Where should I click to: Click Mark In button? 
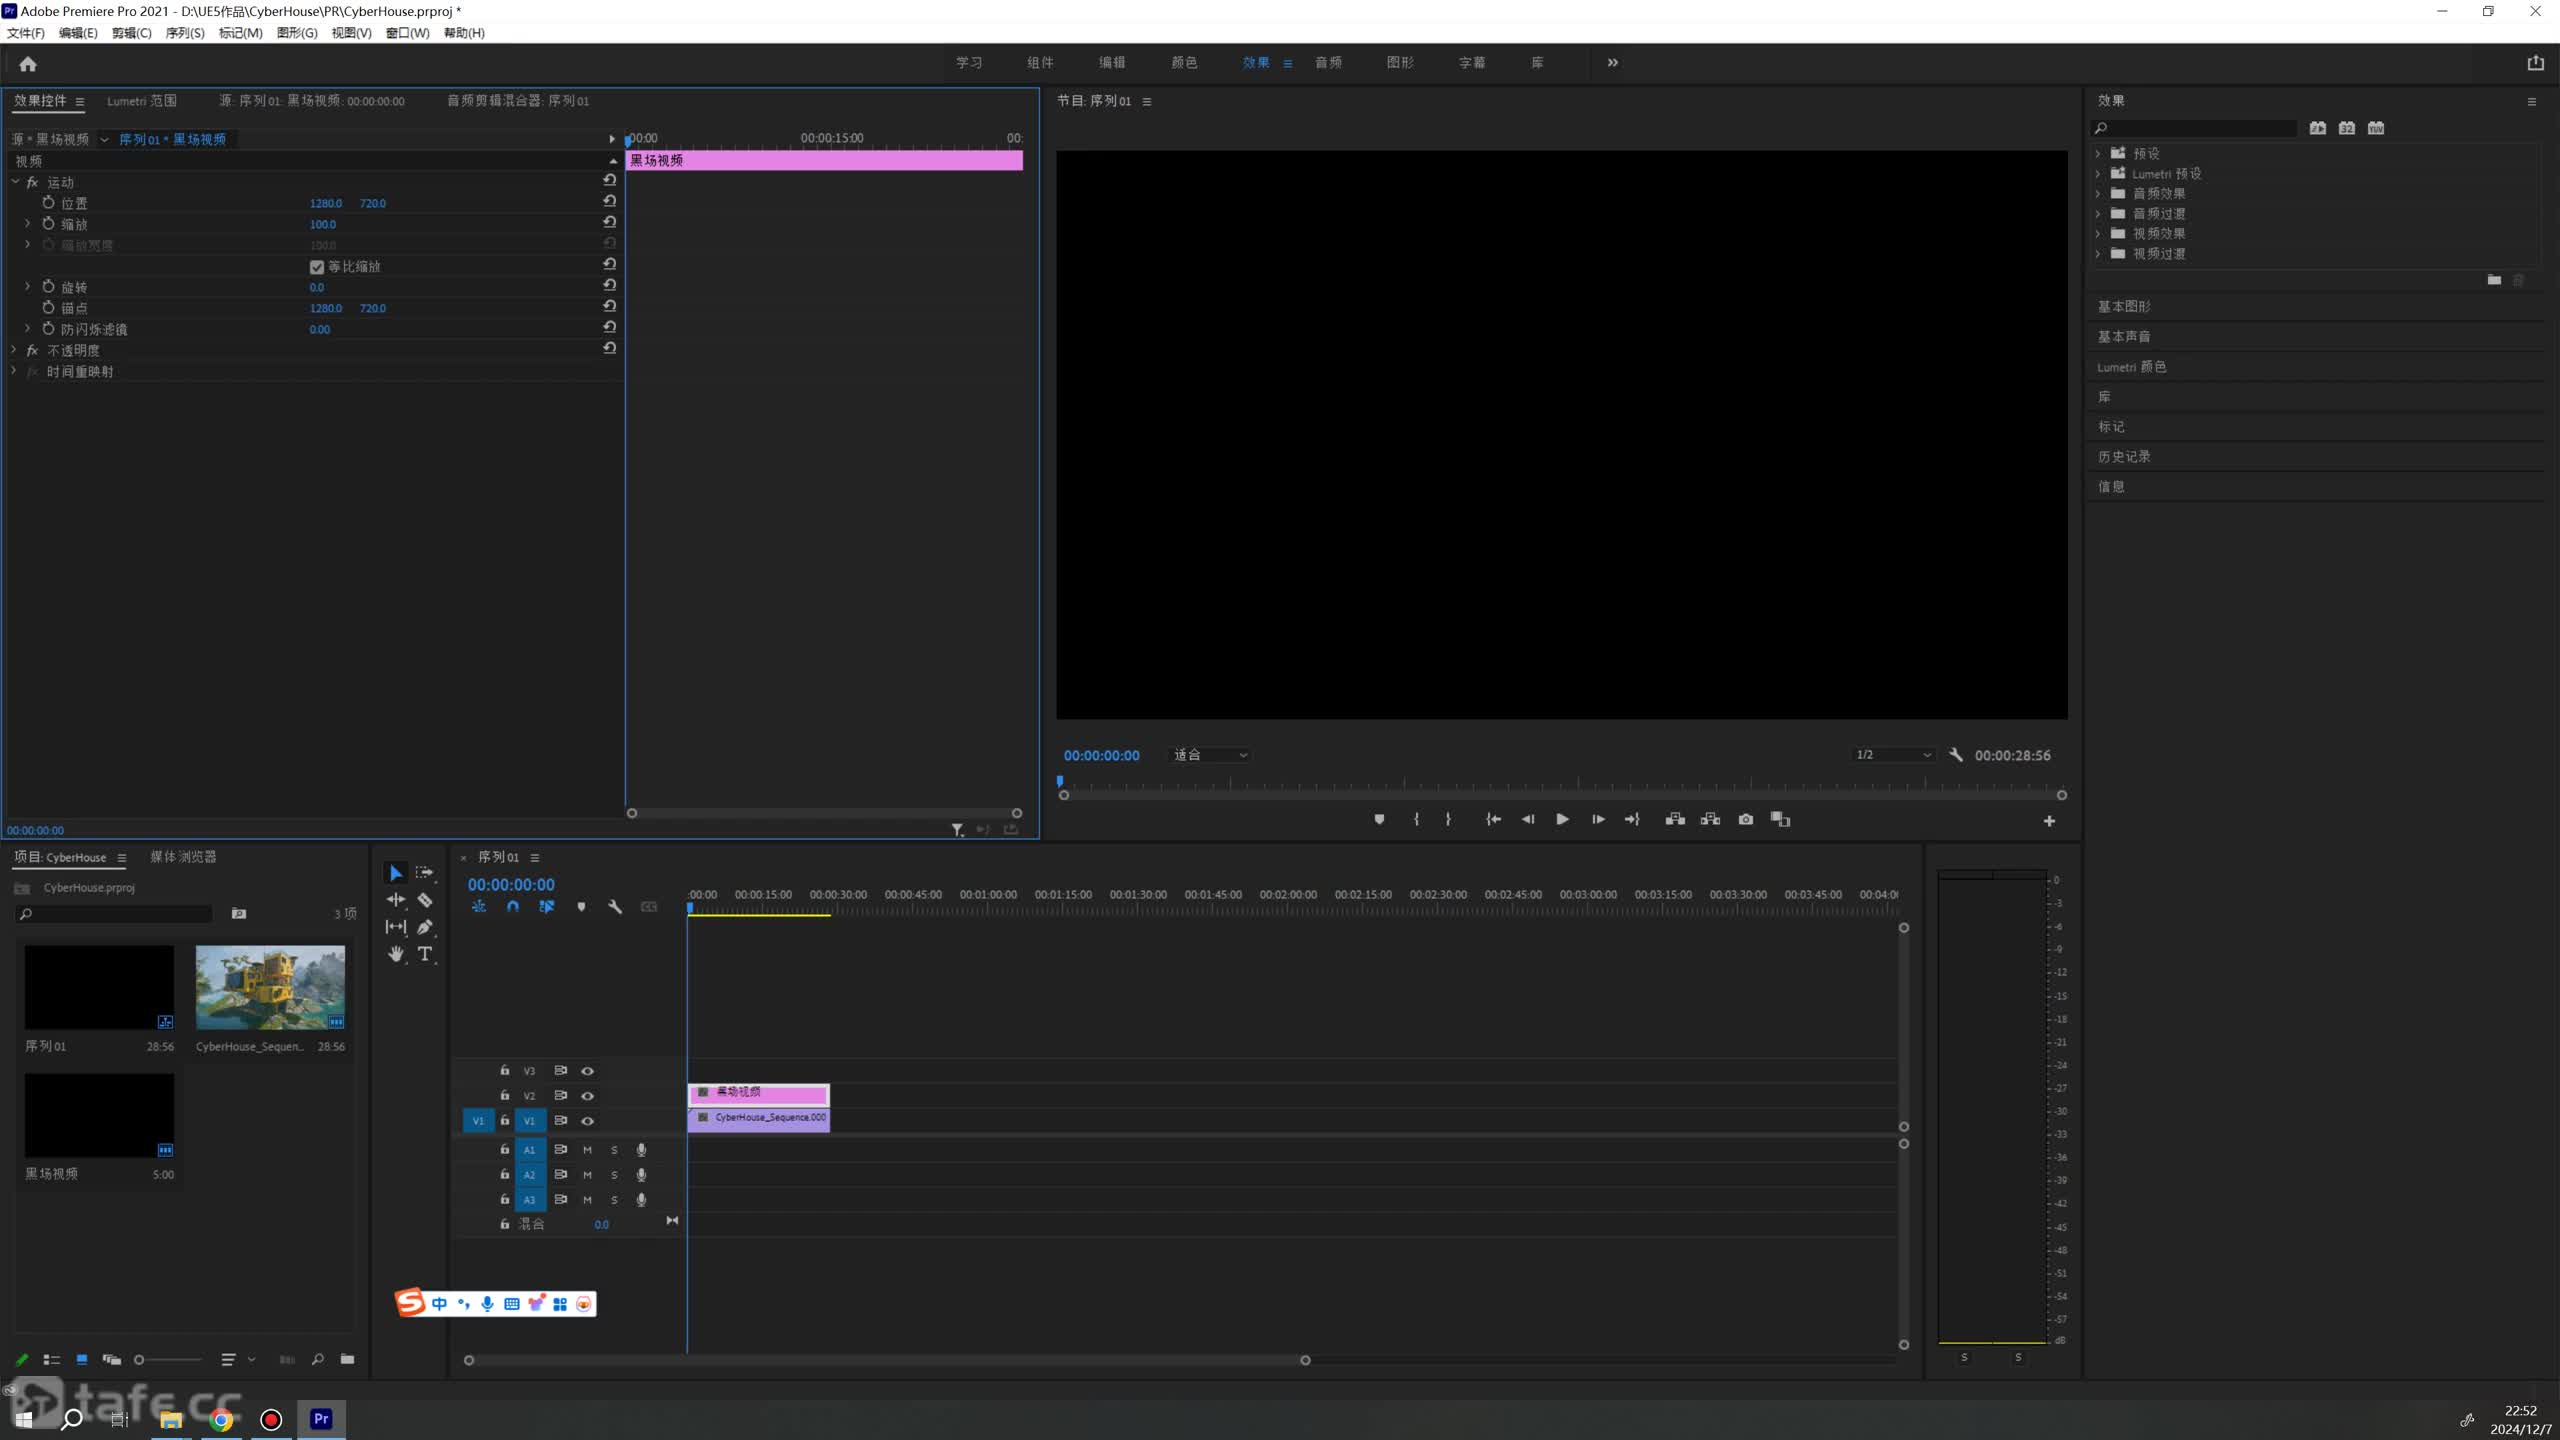(x=1416, y=819)
